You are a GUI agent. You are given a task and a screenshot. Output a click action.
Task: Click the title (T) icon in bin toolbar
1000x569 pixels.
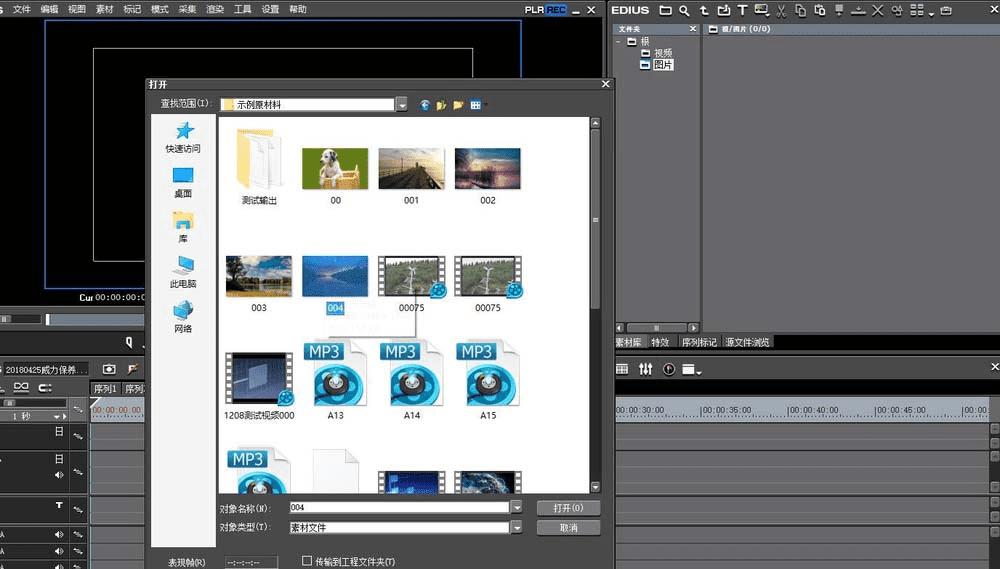click(742, 10)
